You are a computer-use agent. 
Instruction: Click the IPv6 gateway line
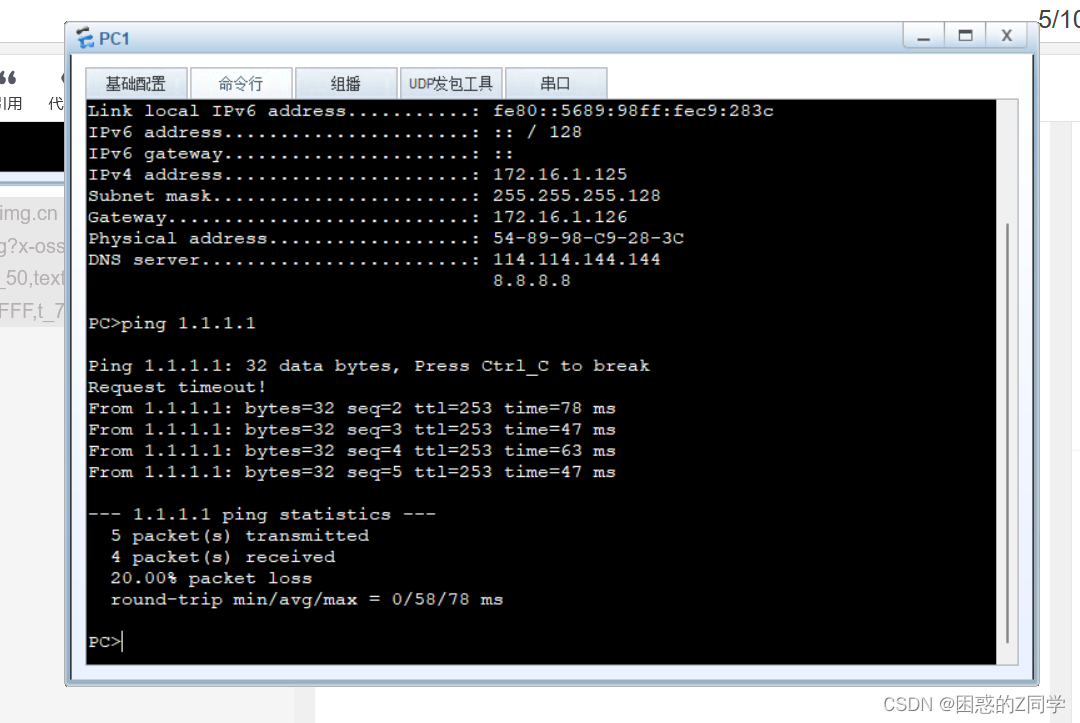pyautogui.click(x=300, y=153)
